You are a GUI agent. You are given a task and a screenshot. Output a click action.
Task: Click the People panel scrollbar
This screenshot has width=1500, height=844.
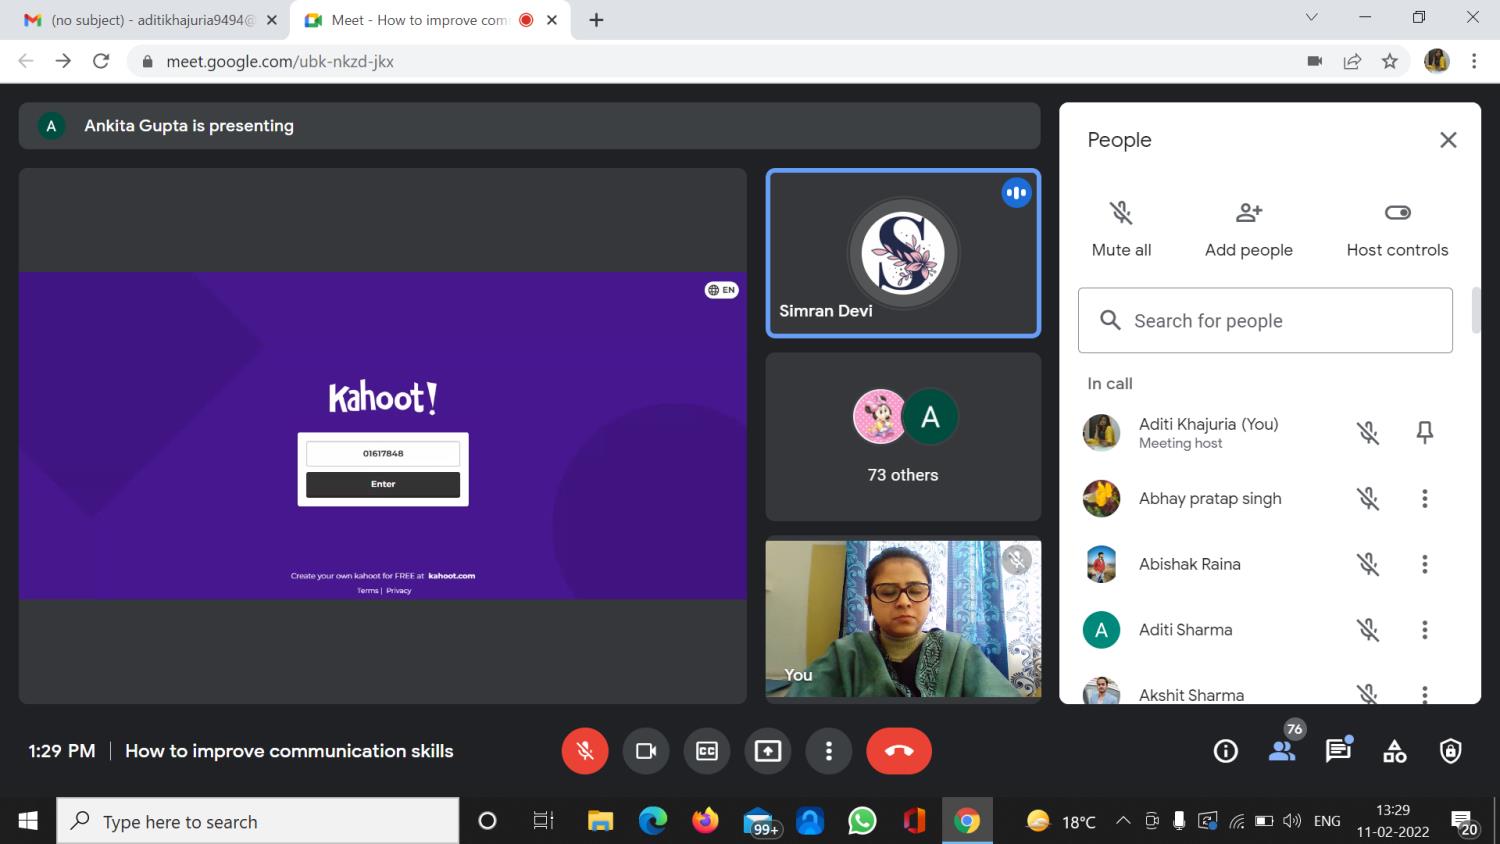[x=1476, y=311]
